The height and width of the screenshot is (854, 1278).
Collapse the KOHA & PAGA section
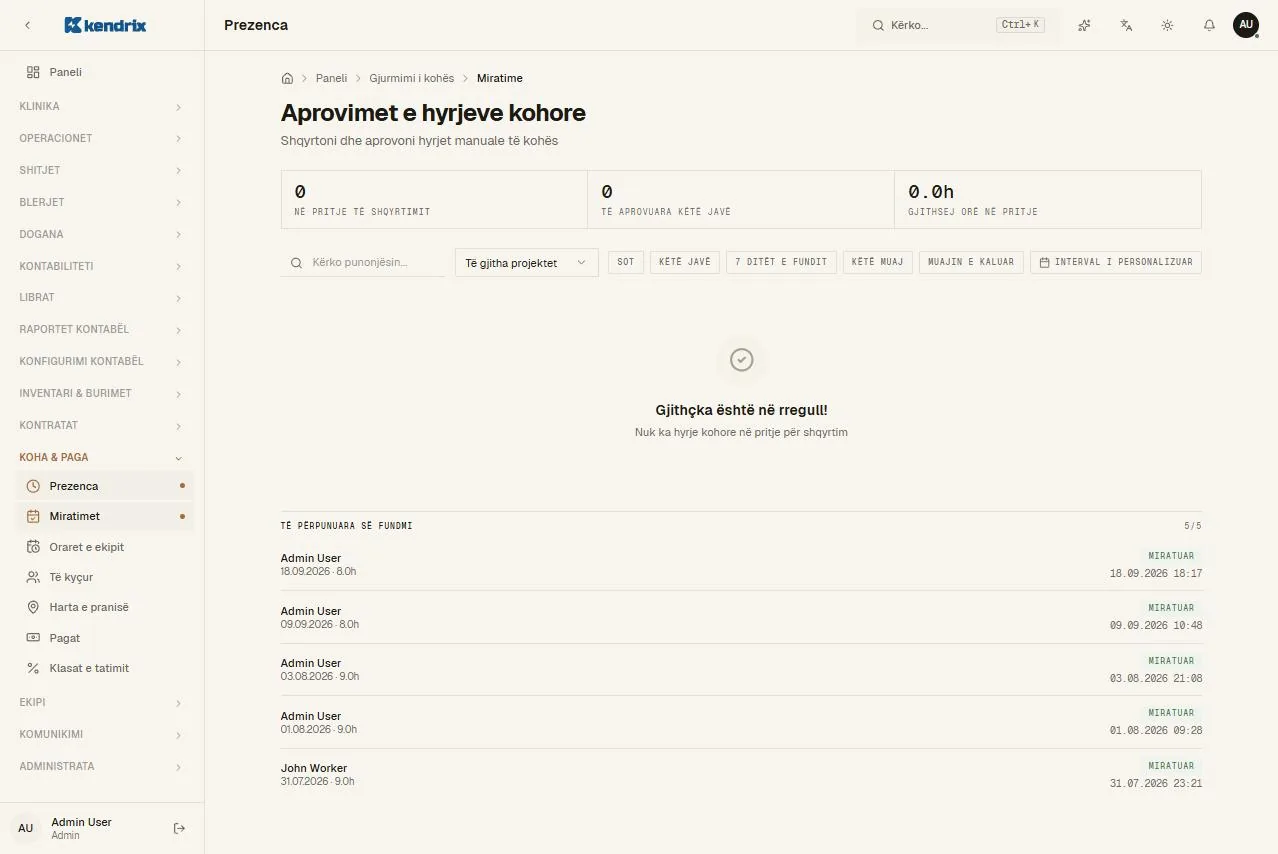(102, 457)
